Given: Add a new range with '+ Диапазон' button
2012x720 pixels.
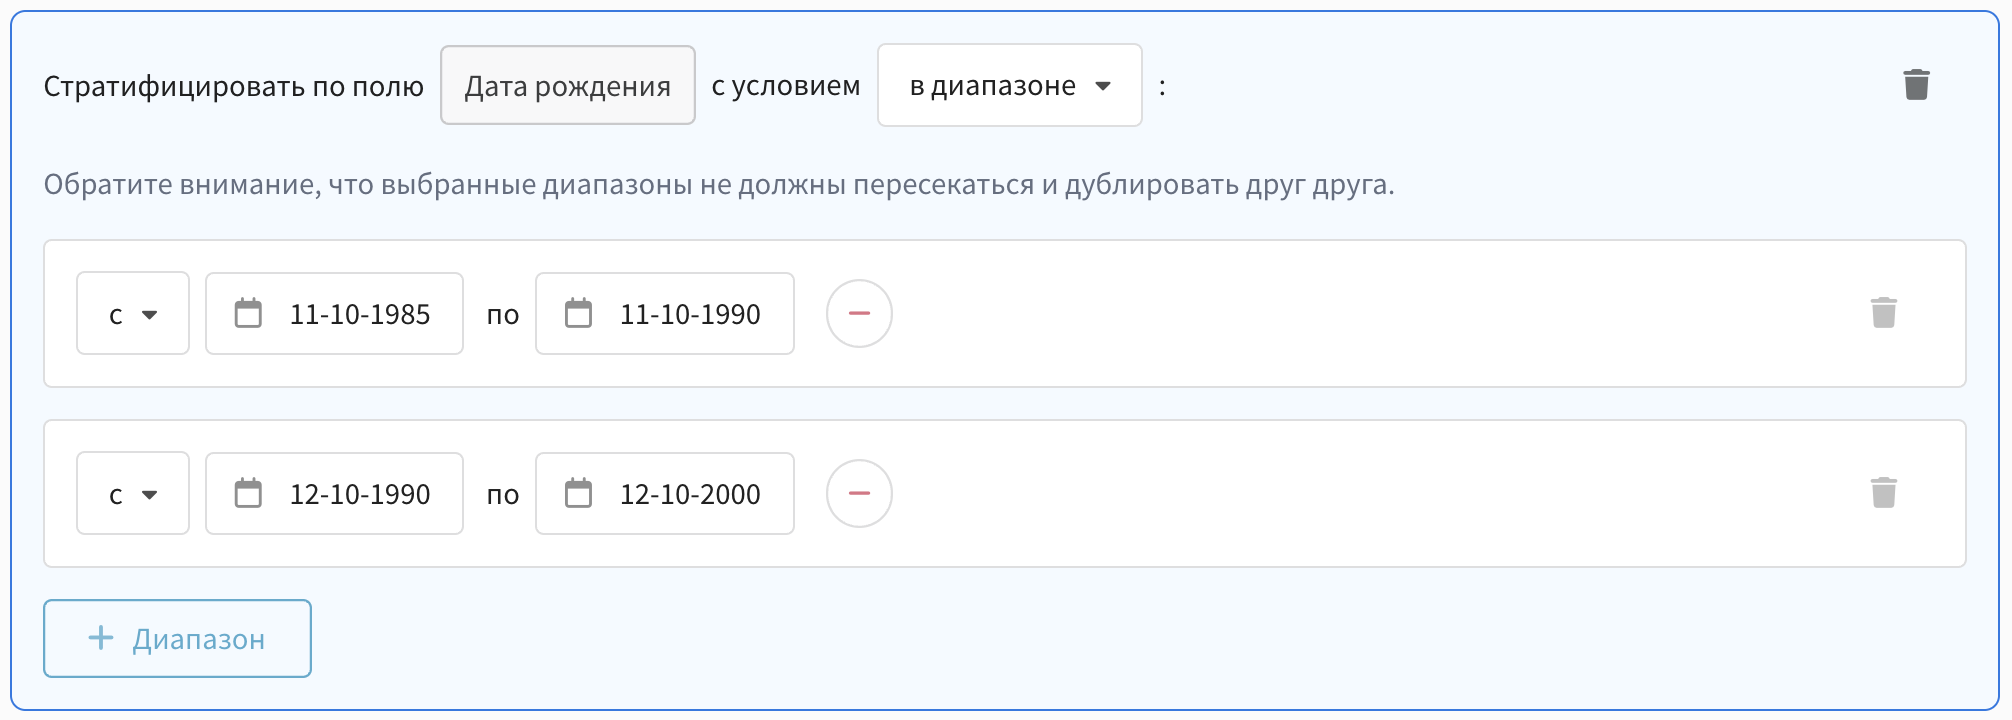Looking at the screenshot, I should tap(177, 639).
